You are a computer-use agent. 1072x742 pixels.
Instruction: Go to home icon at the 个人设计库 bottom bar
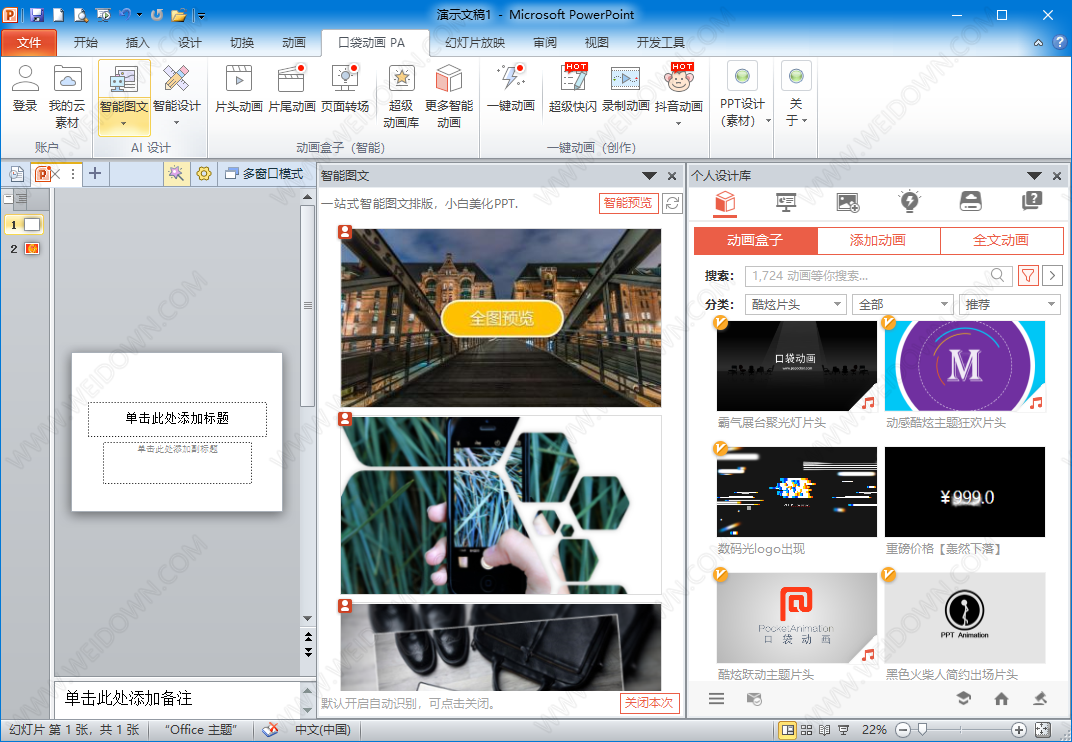click(1002, 699)
